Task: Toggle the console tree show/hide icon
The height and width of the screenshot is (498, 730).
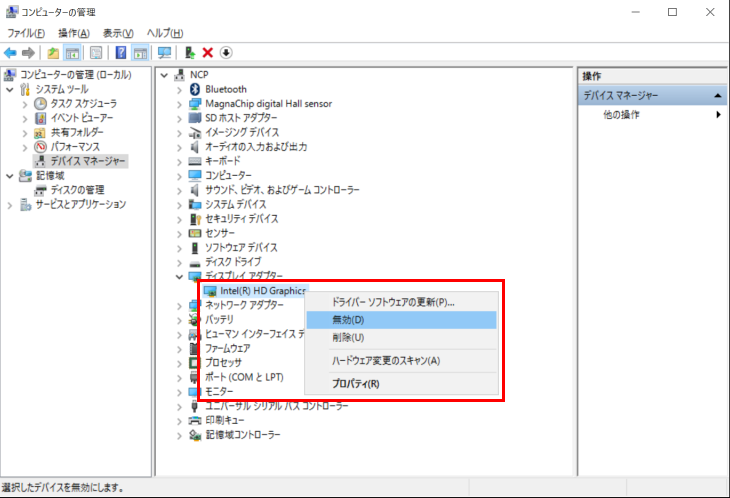Action: [72, 53]
